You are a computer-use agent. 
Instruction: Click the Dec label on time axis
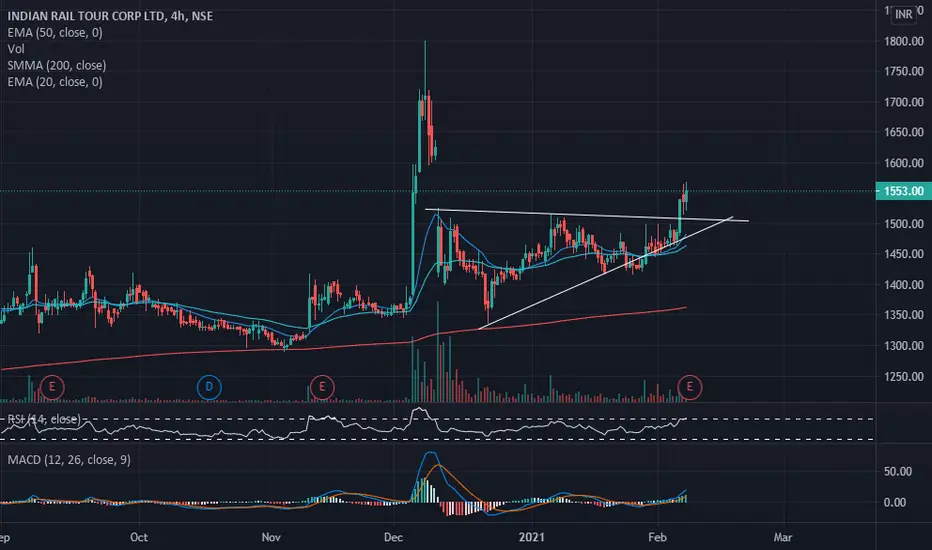[x=393, y=537]
